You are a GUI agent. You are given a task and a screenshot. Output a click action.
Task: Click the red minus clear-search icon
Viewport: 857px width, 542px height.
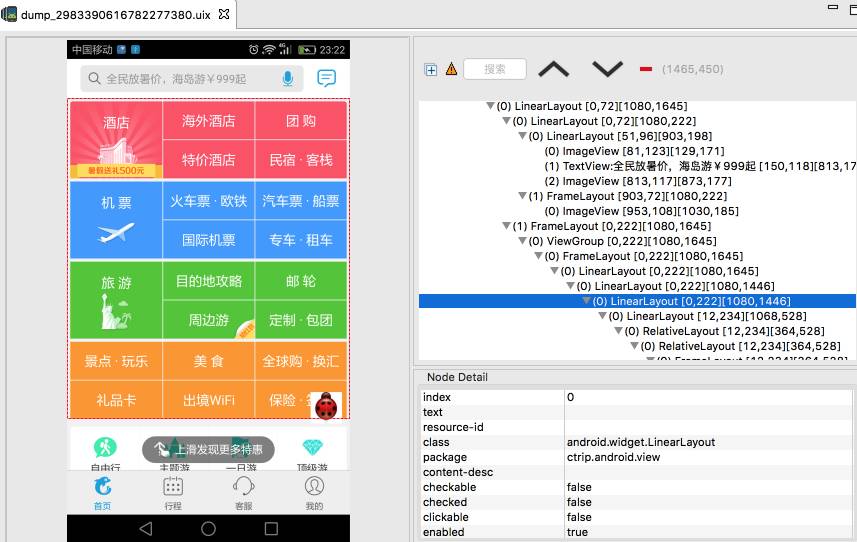click(x=646, y=69)
